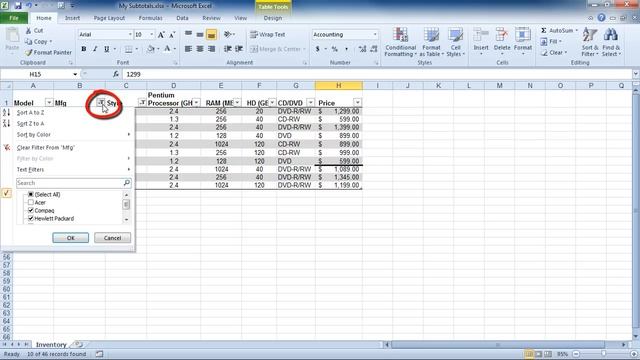Select the Format Painter tool
Screen dimensions: 640x360
point(48,52)
